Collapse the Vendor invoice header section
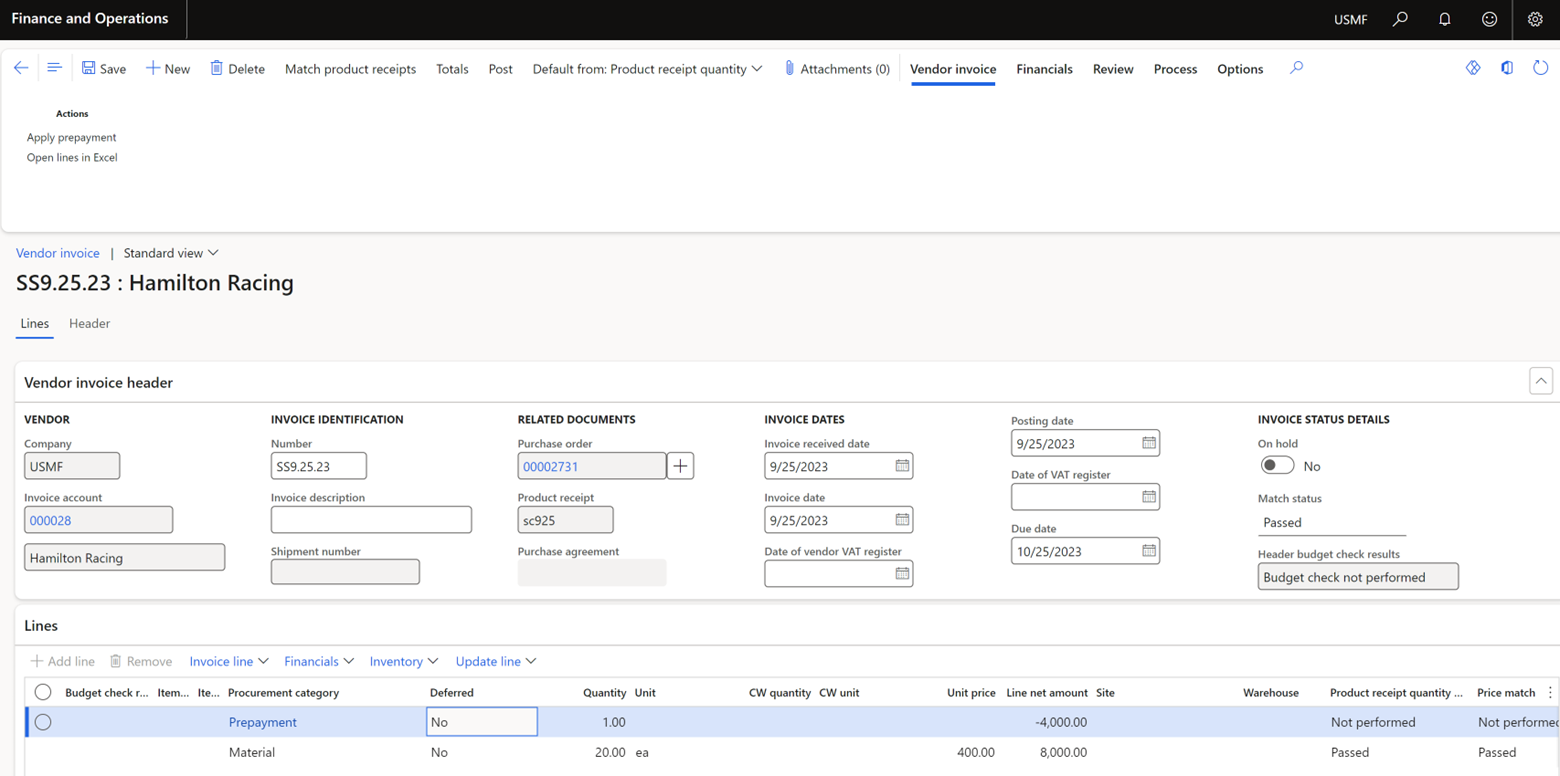Viewport: 1560px width, 776px height. coord(1540,381)
